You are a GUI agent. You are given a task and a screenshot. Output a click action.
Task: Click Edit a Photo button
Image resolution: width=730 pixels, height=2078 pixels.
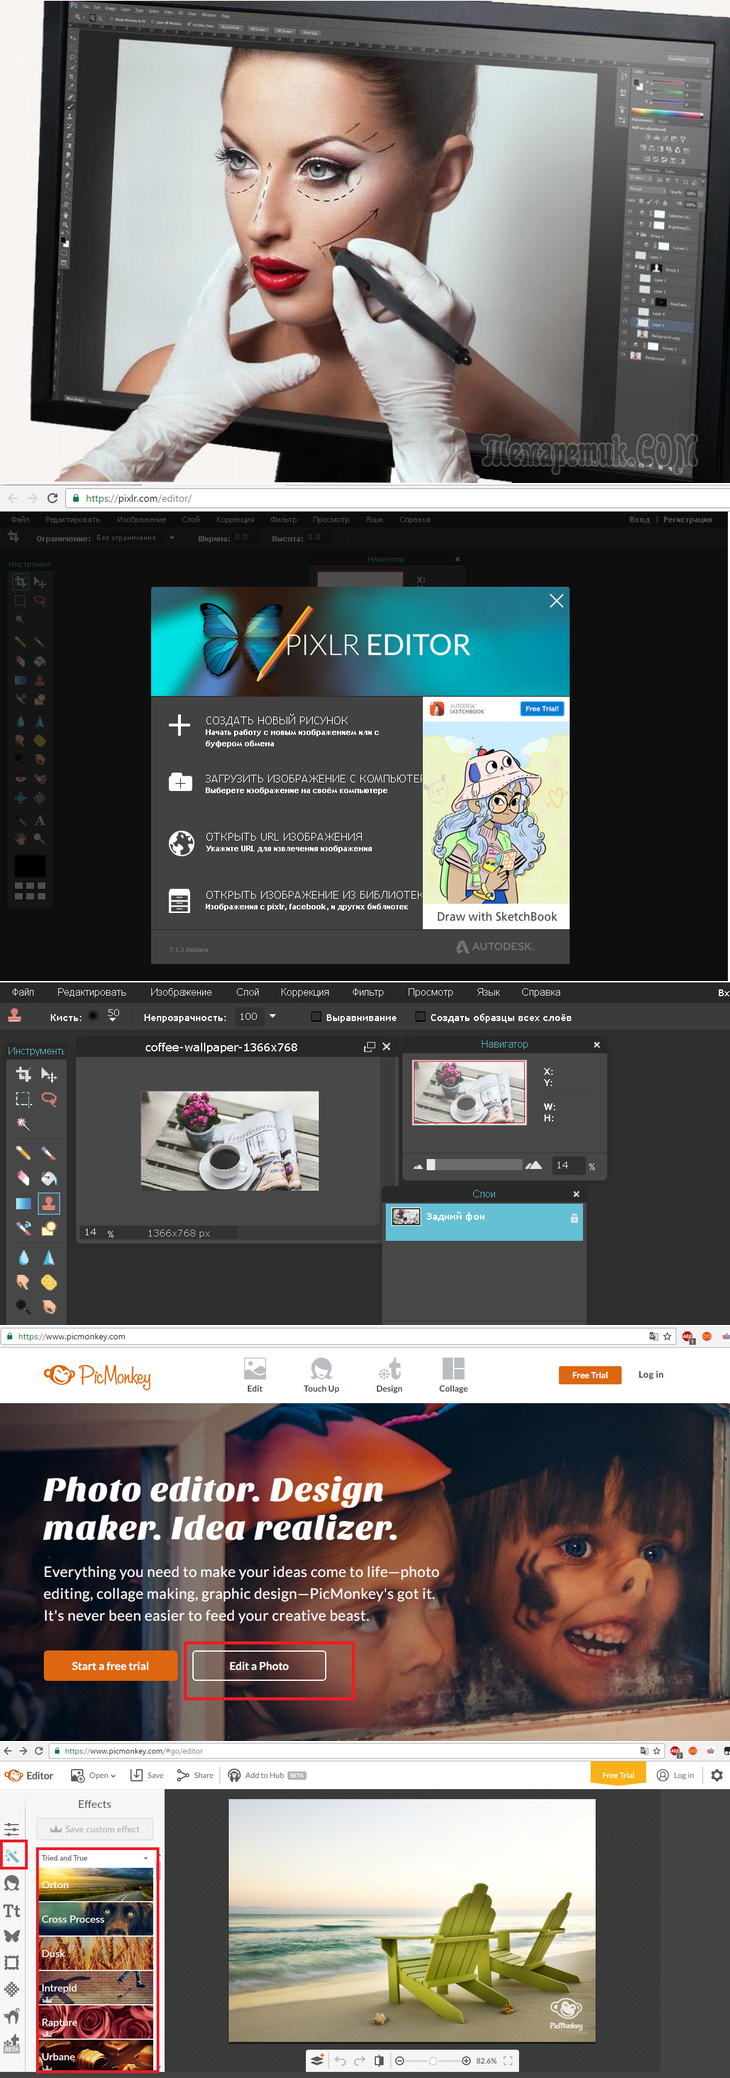259,1666
